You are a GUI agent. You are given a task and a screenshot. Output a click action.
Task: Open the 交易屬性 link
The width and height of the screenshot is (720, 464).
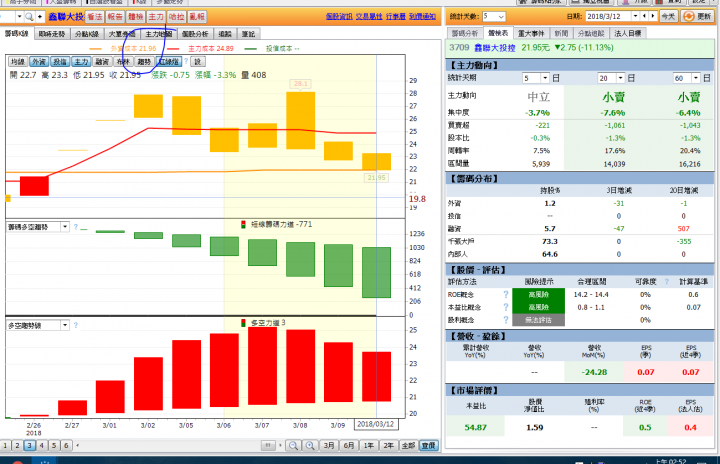pyautogui.click(x=369, y=17)
